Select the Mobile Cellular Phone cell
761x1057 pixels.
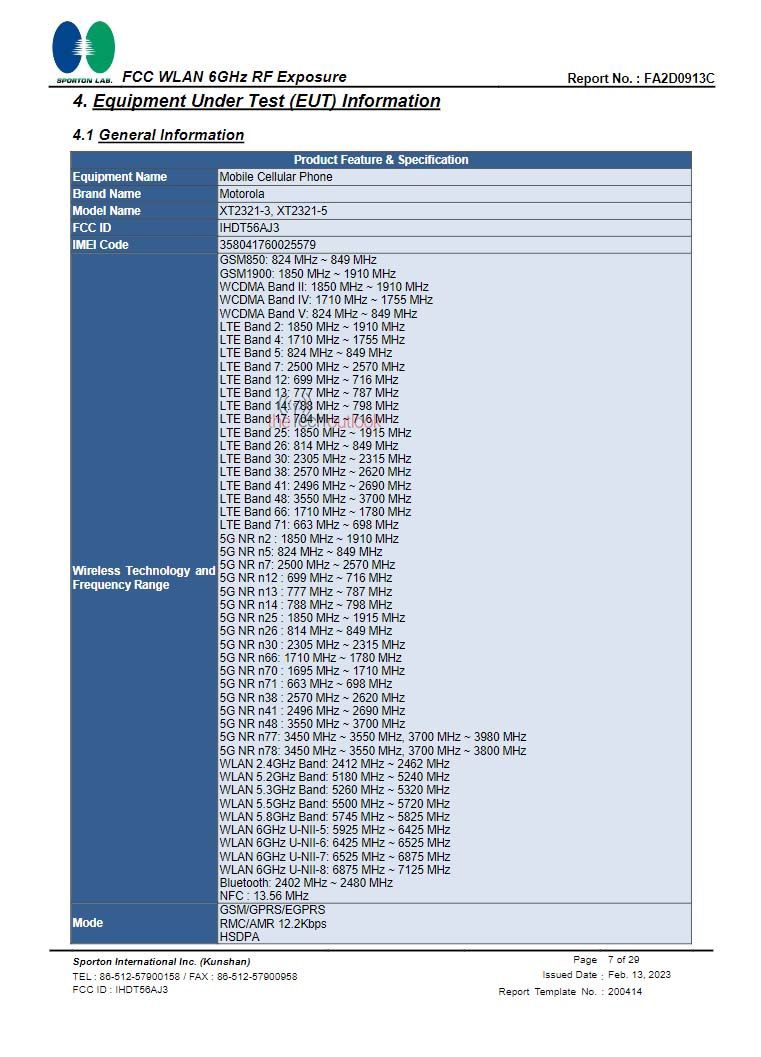coord(276,177)
